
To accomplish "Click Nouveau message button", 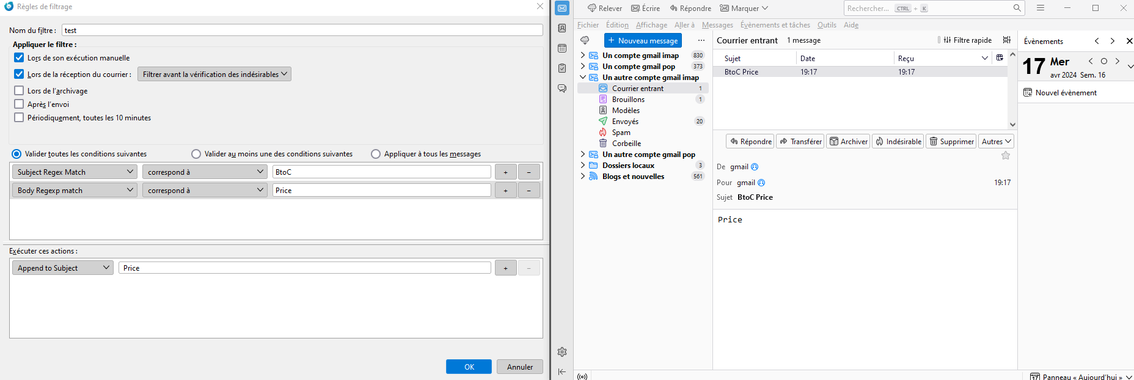I will coord(643,41).
